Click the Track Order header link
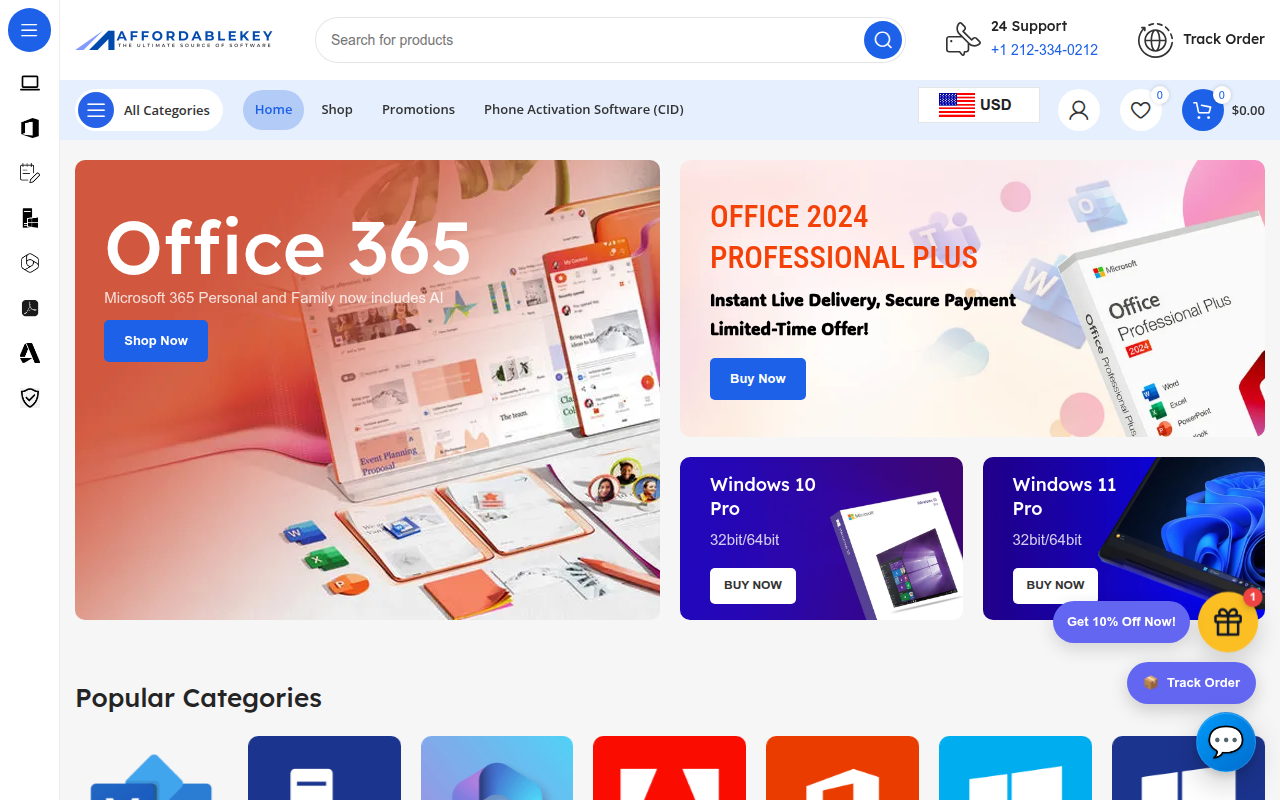 point(1224,39)
